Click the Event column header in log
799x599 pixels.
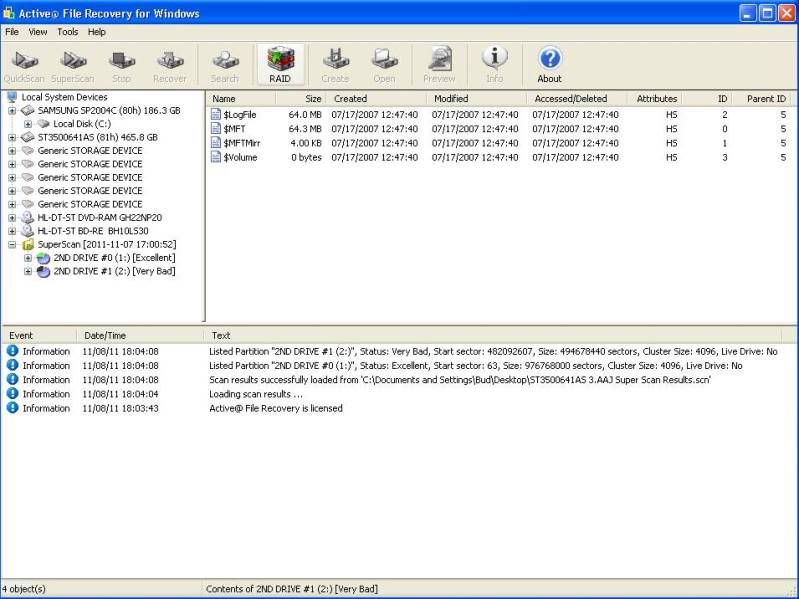point(39,335)
